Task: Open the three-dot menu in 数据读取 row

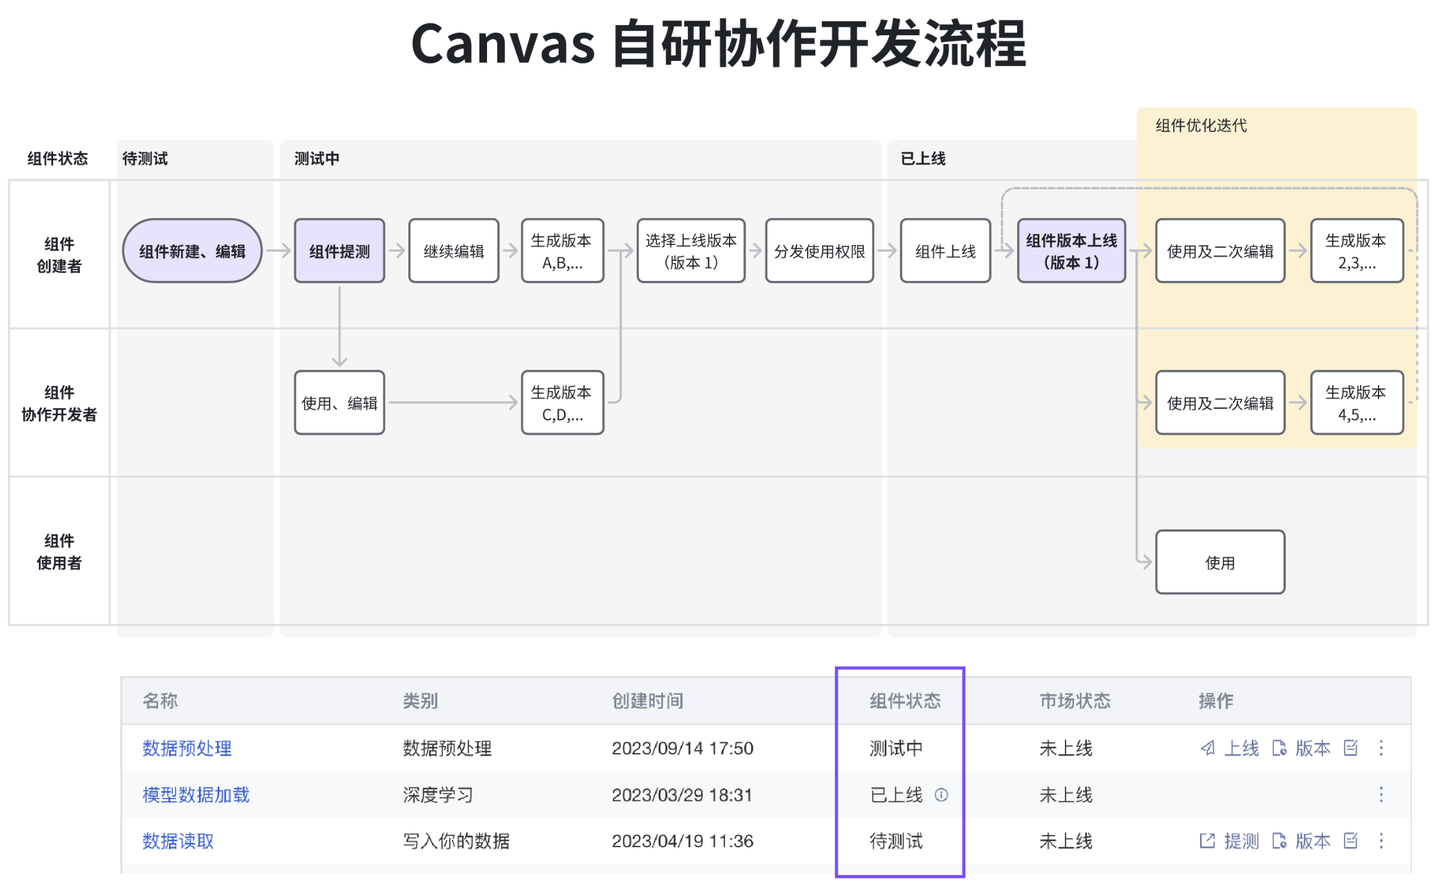Action: click(x=1381, y=841)
